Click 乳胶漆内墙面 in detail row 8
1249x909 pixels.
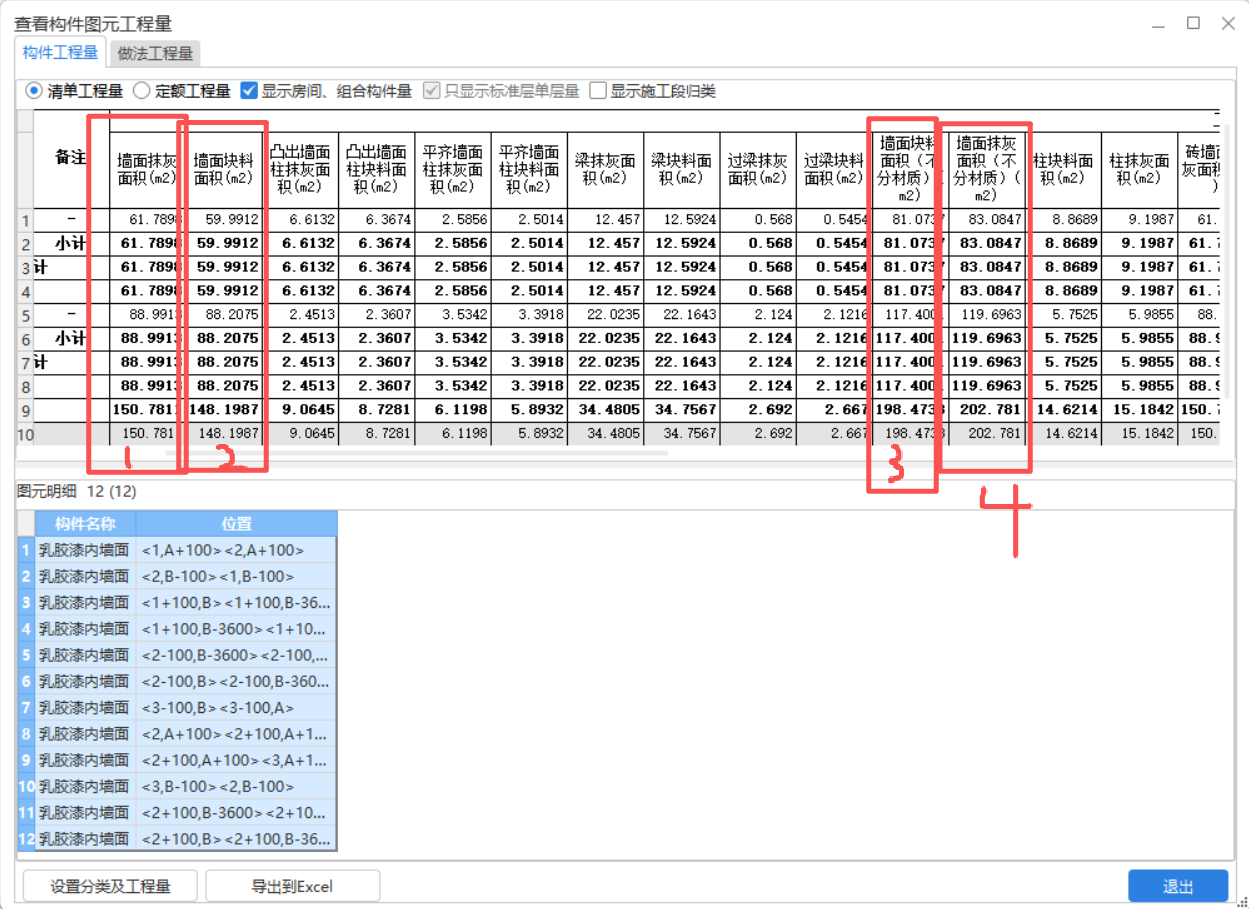(85, 734)
